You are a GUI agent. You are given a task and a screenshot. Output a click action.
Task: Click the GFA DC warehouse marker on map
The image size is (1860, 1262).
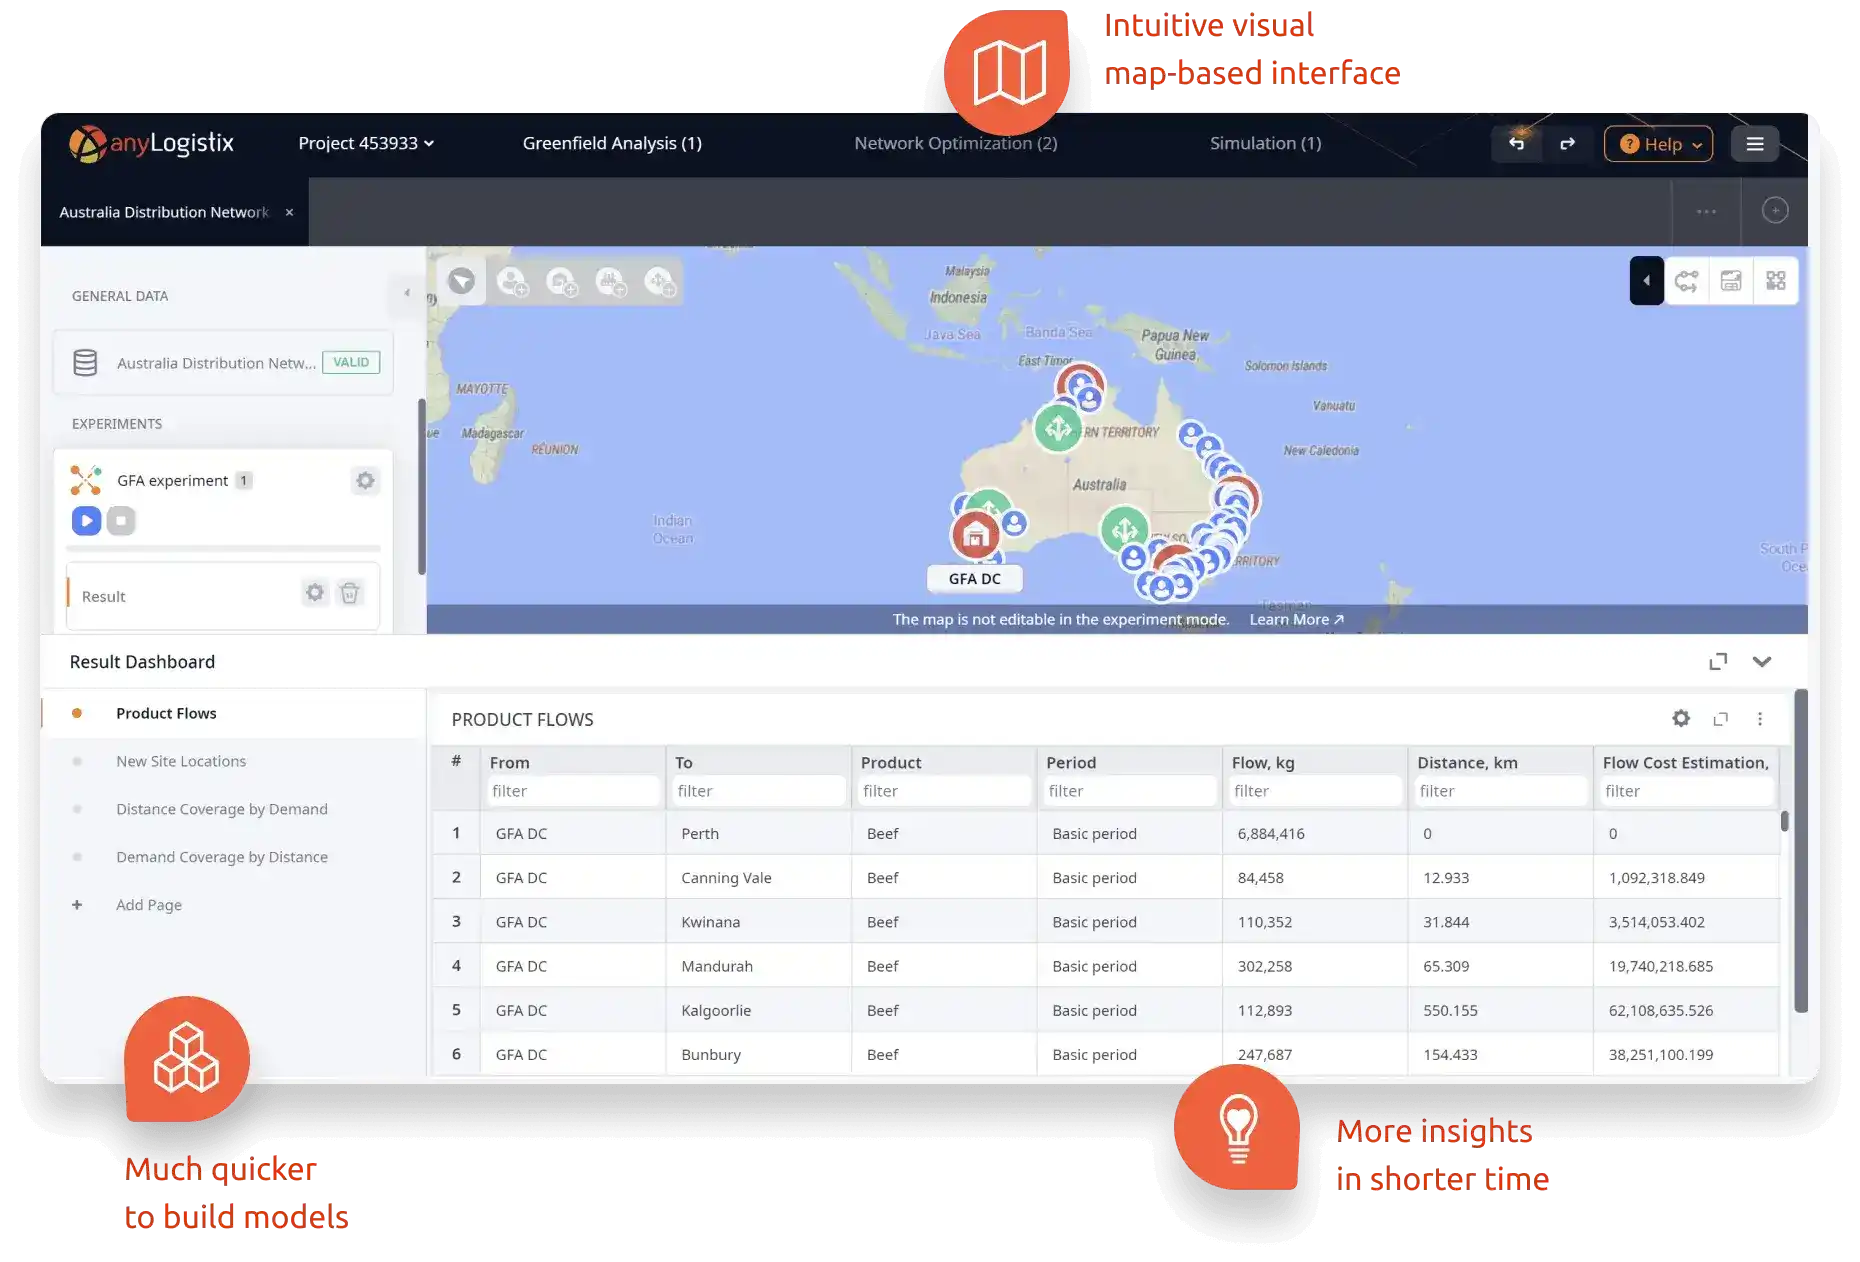[x=975, y=534]
